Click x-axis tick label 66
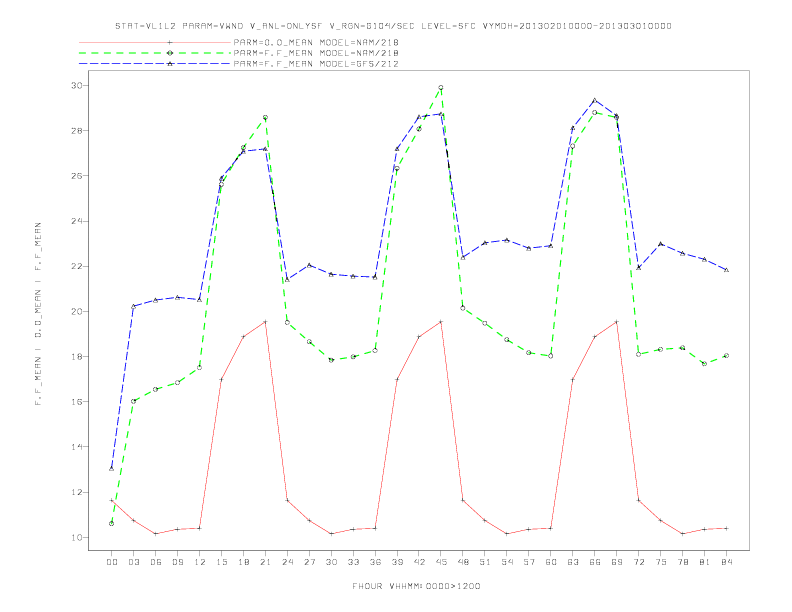 (595, 562)
